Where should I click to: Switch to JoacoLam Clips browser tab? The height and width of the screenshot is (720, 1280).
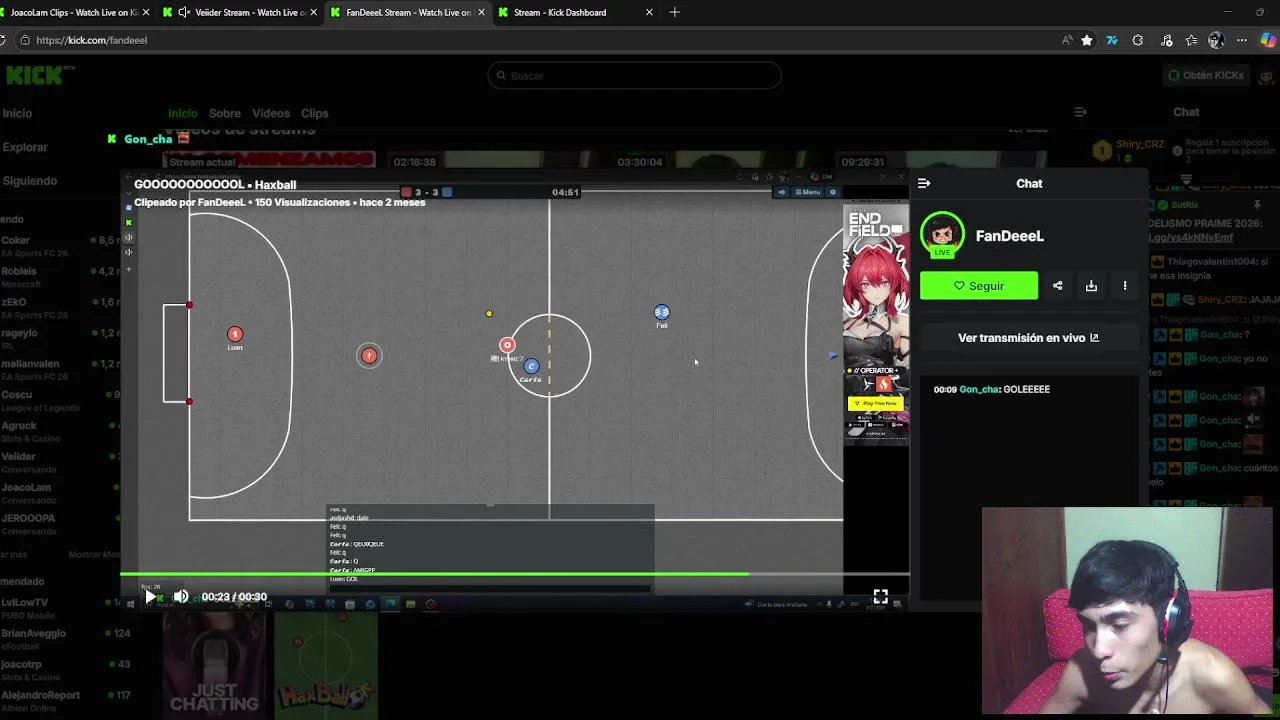[x=74, y=12]
